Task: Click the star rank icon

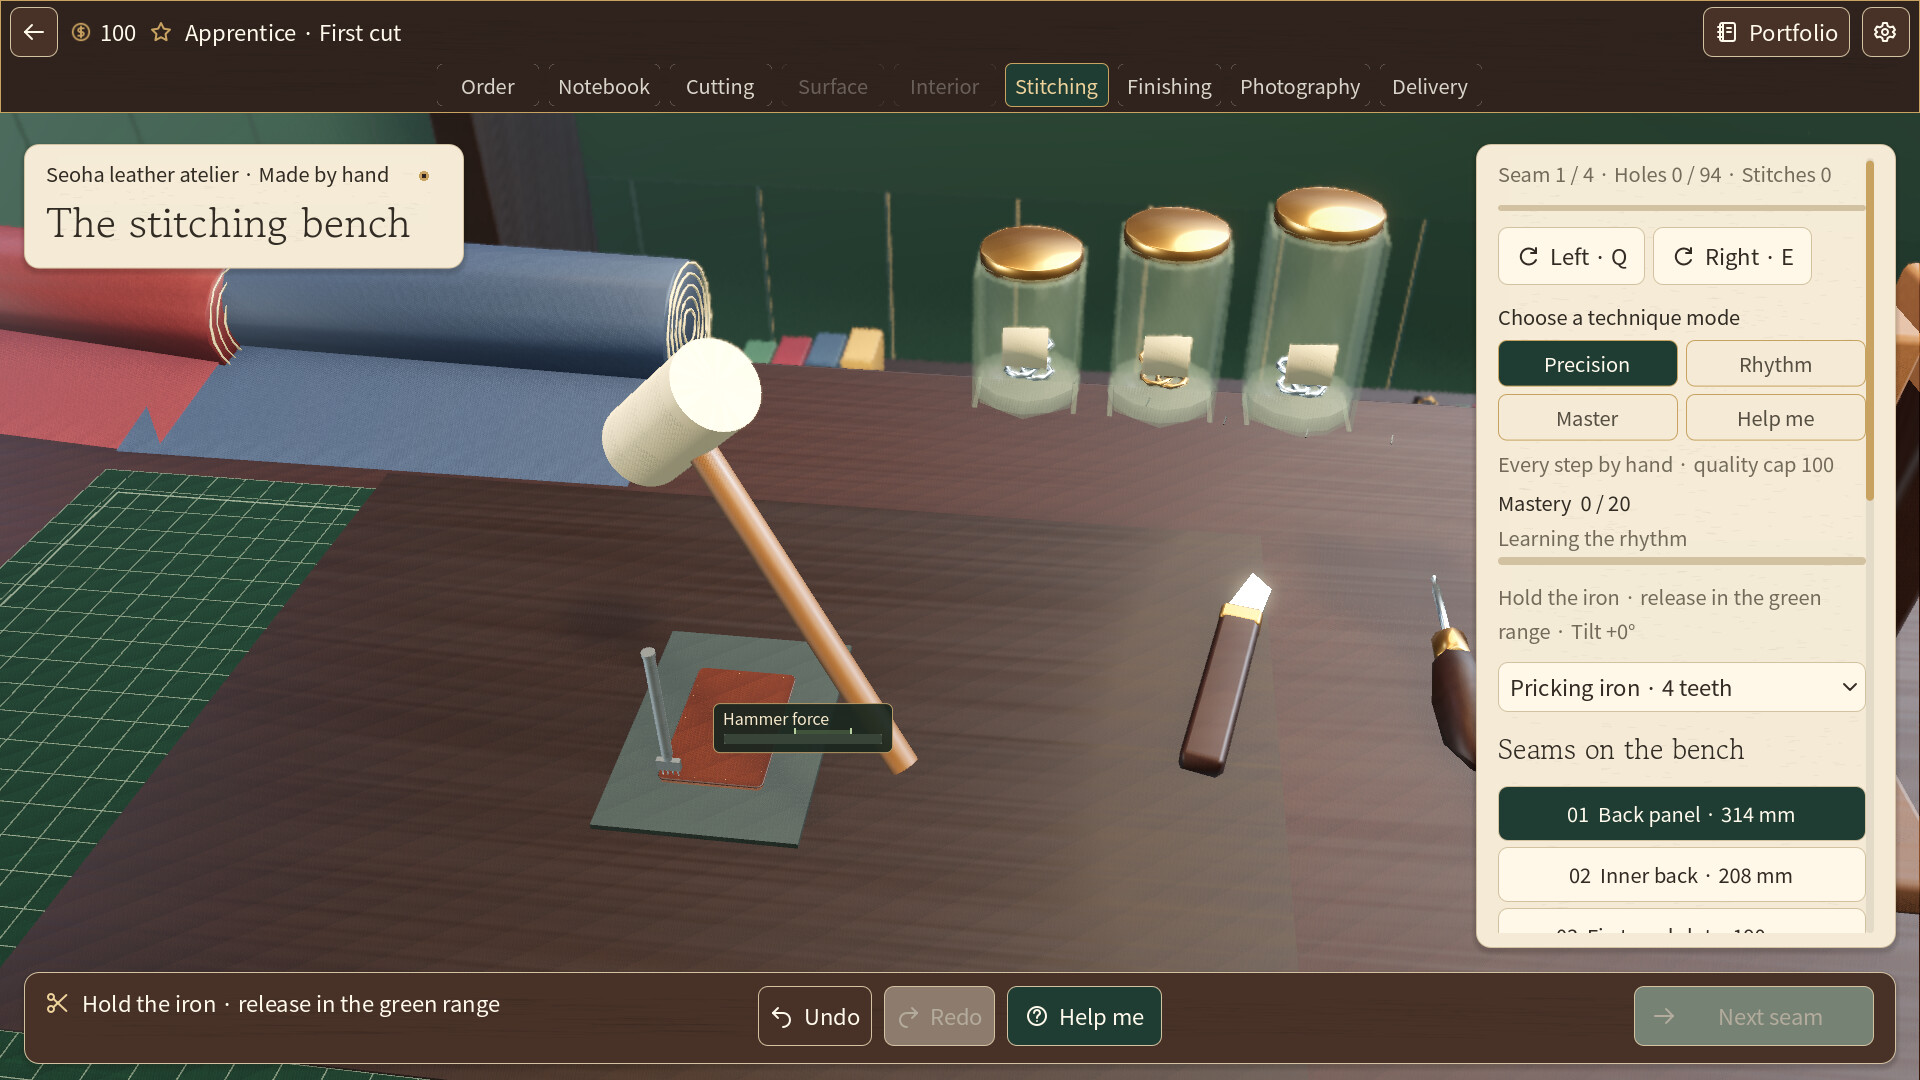Action: (x=161, y=33)
